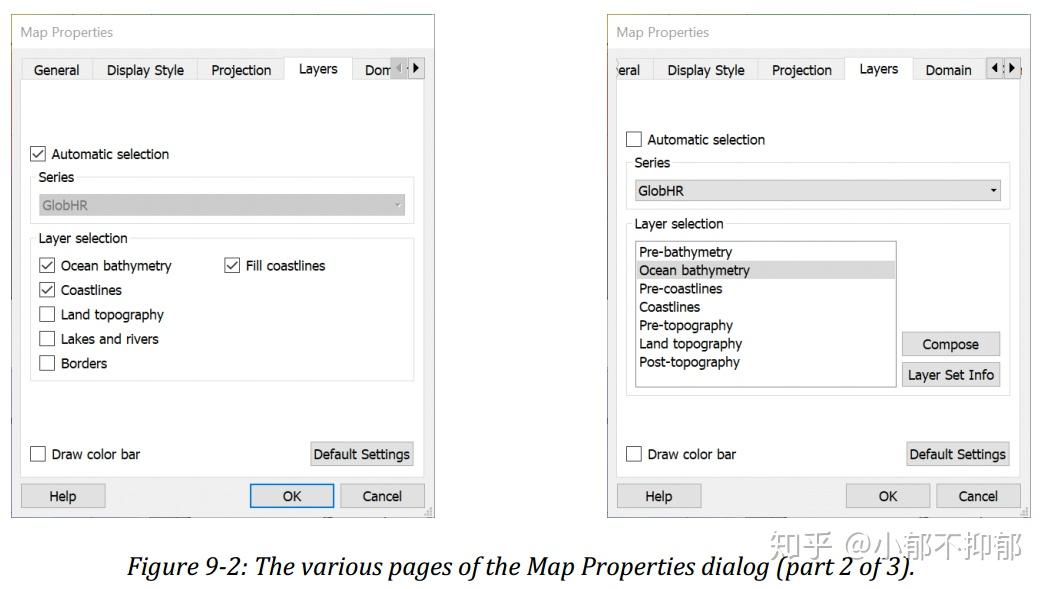Check Automatic selection in the right dialog
This screenshot has height=589, width=1049.
634,140
